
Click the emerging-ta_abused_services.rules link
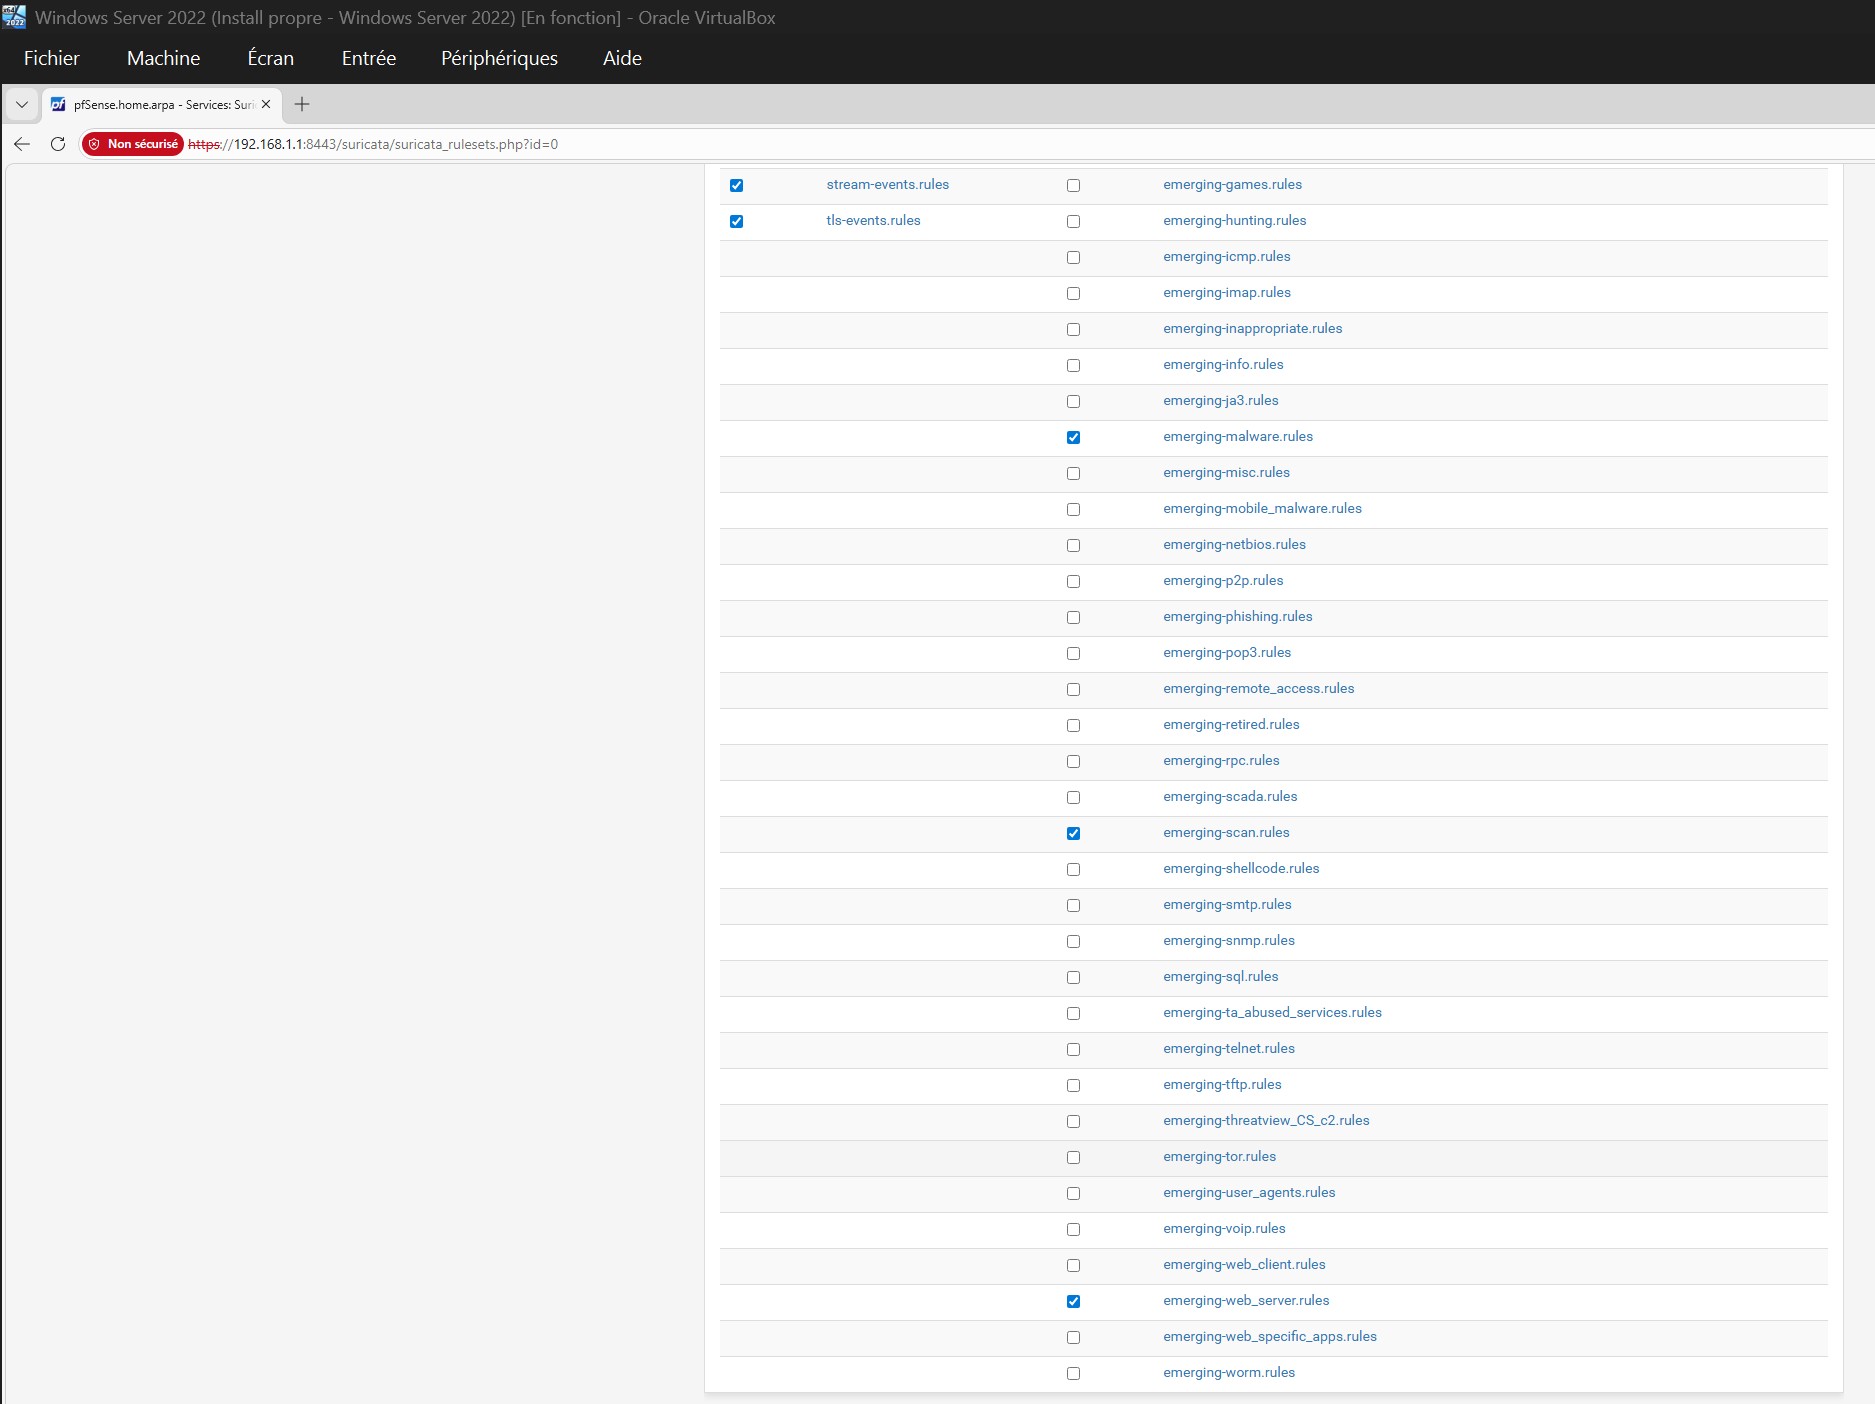[x=1272, y=1012]
